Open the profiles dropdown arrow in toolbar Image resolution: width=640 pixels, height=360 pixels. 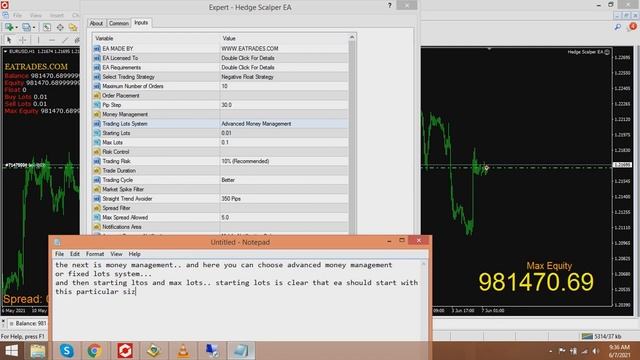click(34, 28)
